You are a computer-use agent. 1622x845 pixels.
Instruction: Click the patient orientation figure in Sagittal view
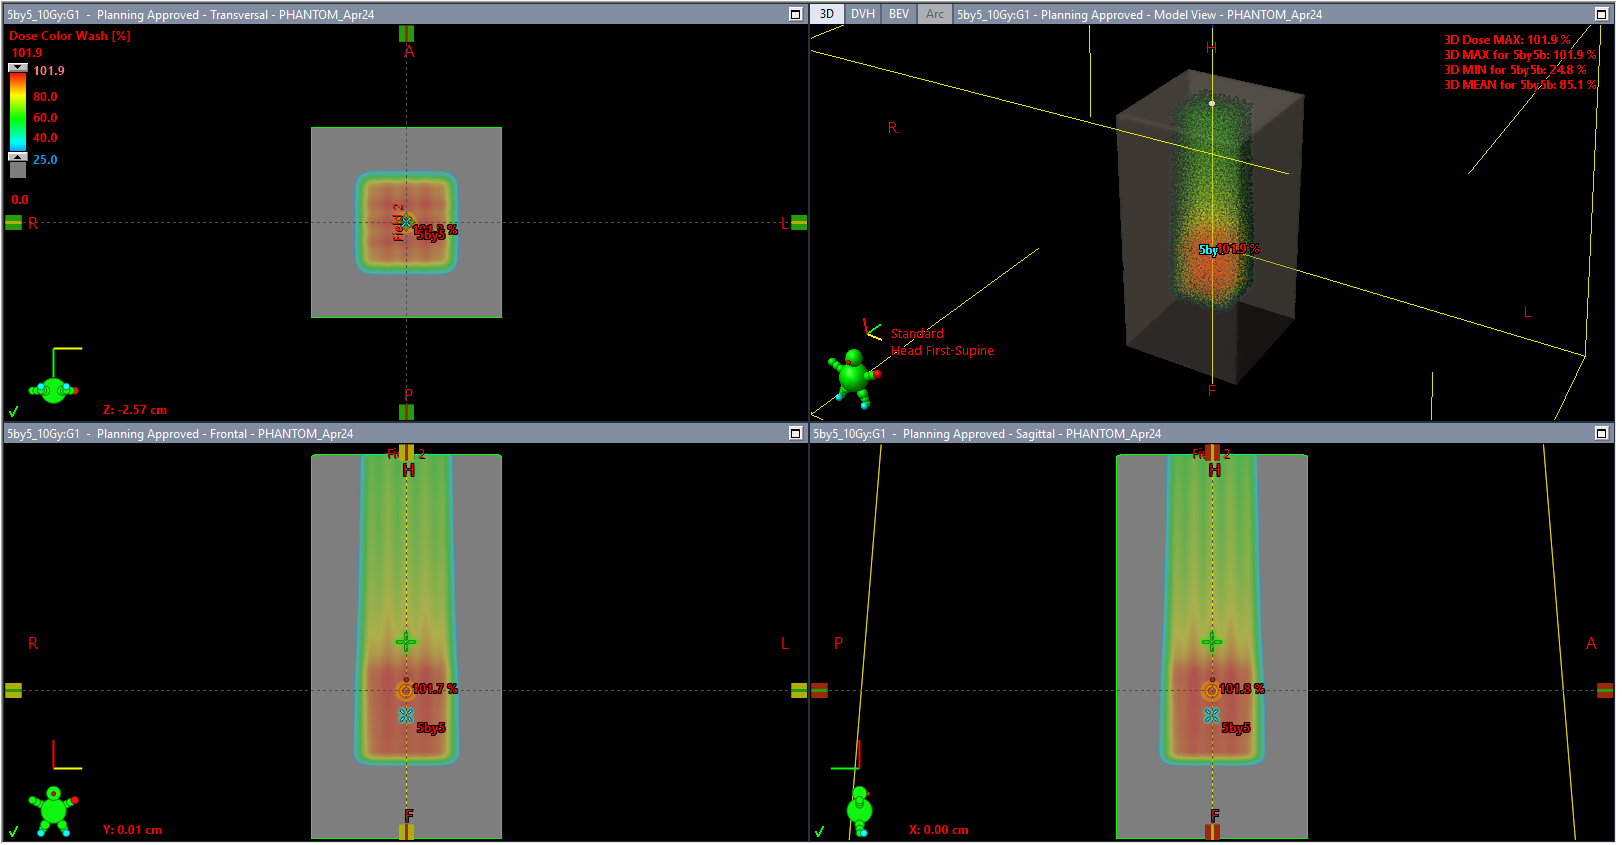tap(859, 809)
